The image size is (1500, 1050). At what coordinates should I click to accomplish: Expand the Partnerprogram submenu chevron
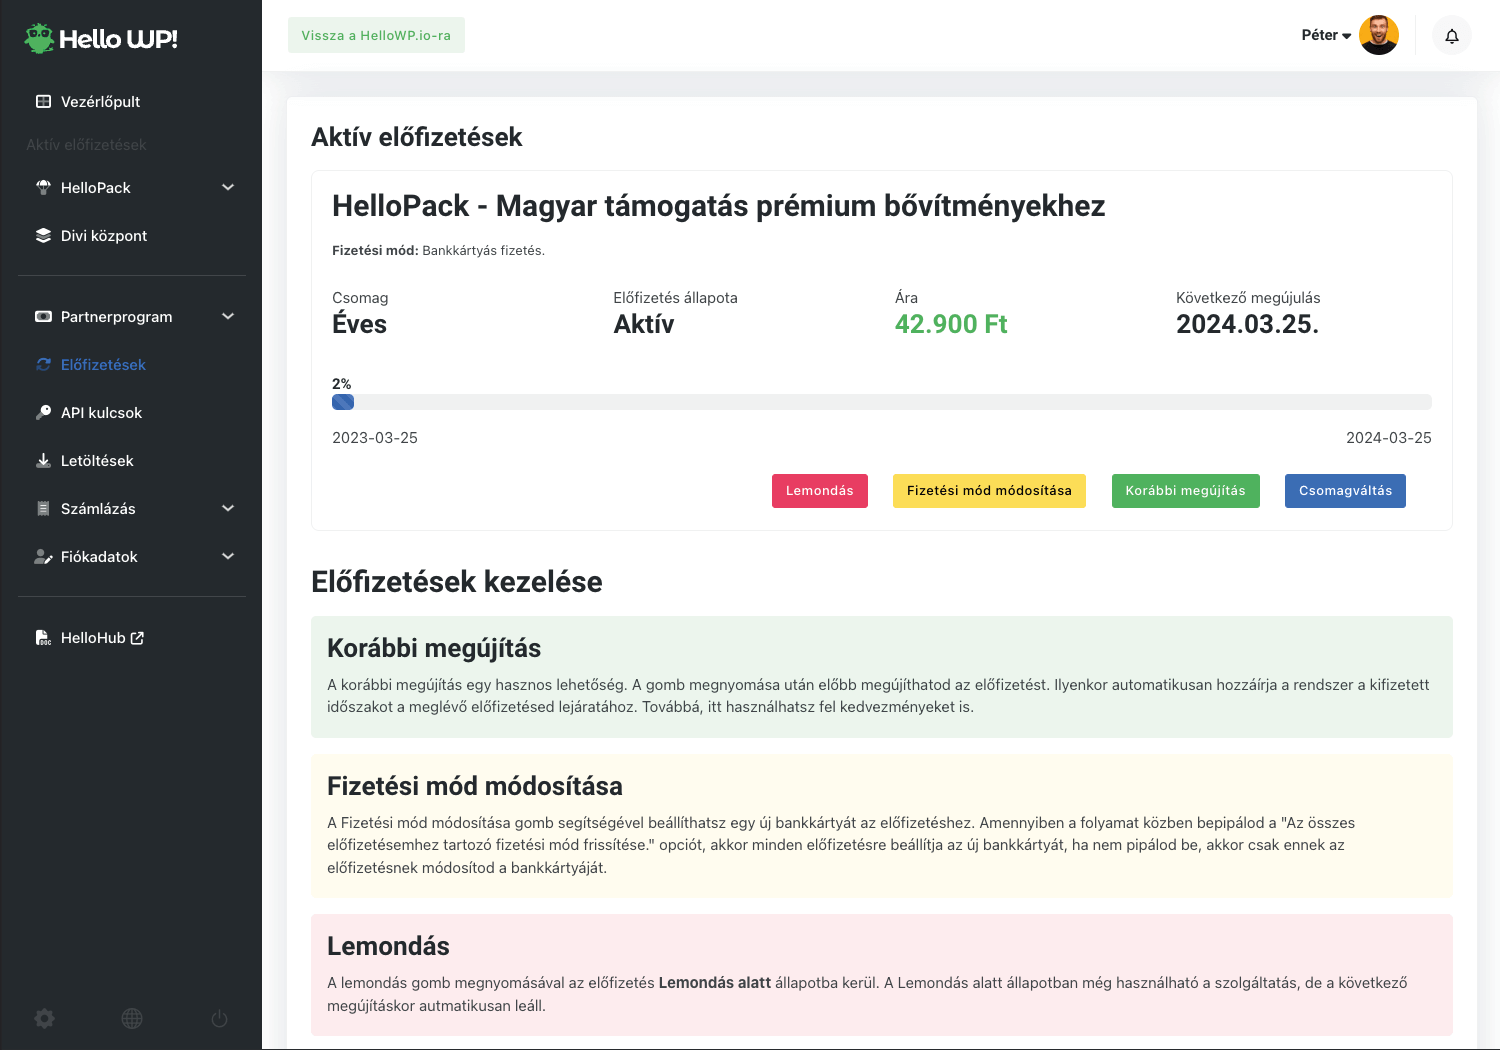228,316
